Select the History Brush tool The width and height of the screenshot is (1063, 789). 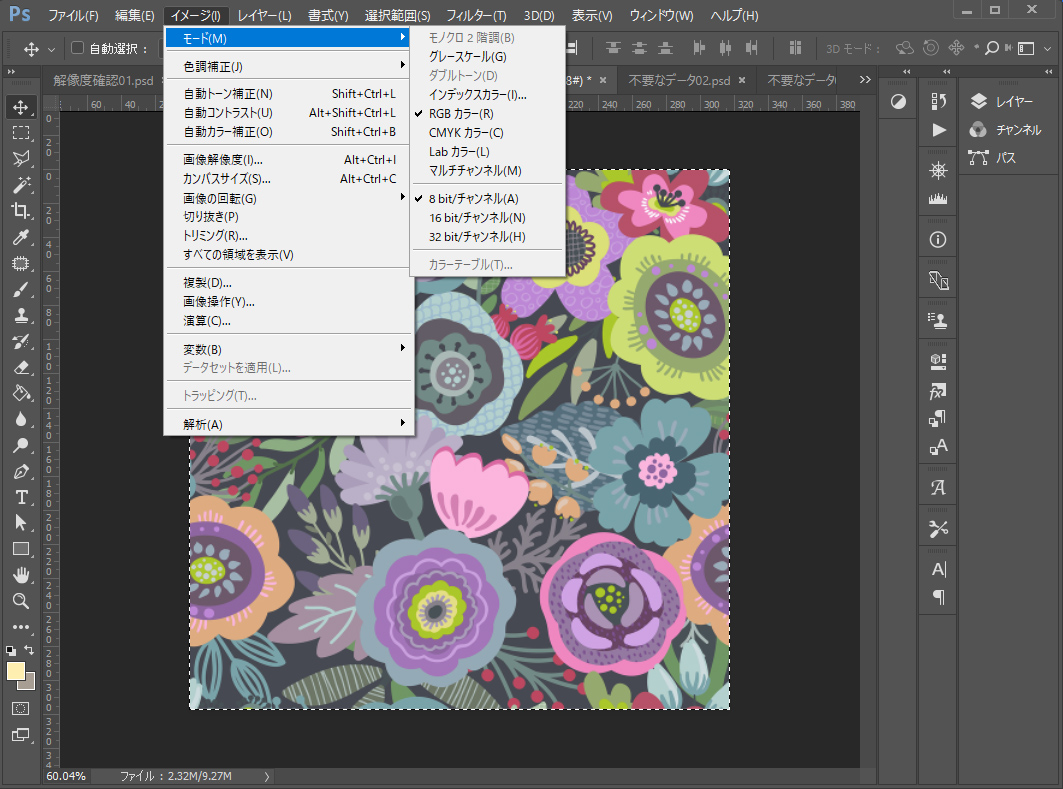click(21, 341)
